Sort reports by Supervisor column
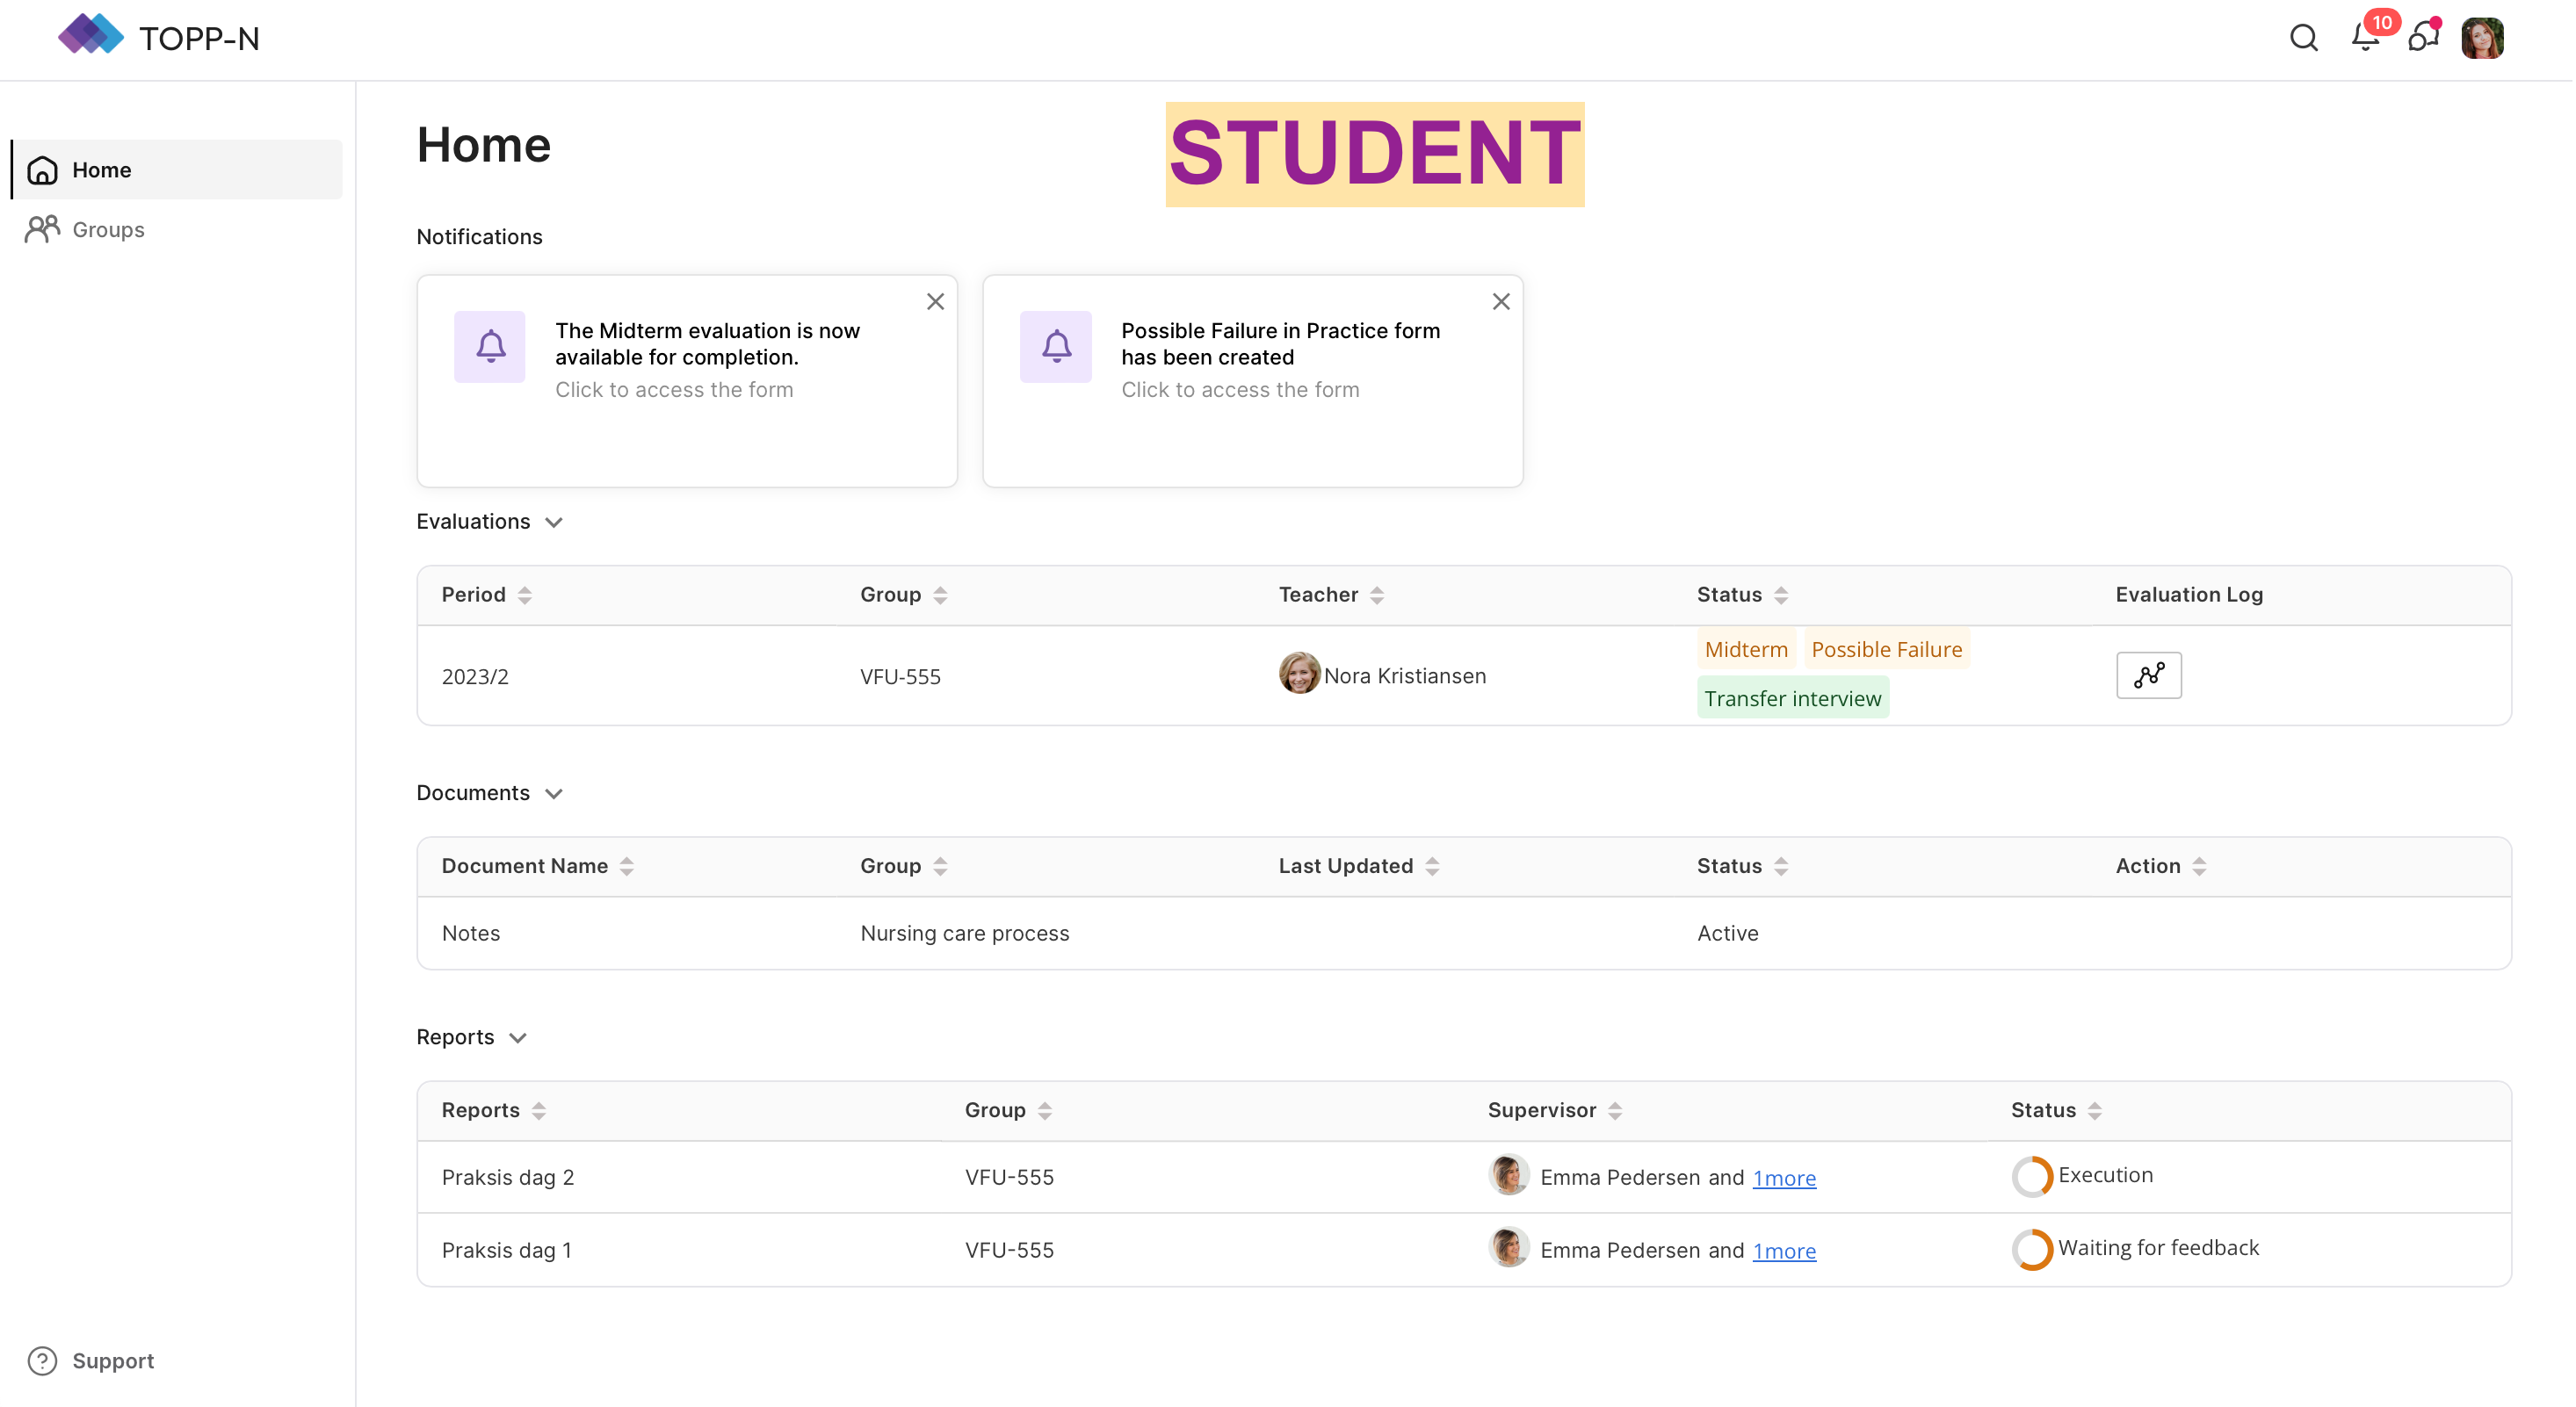2576x1407 pixels. (1614, 1110)
